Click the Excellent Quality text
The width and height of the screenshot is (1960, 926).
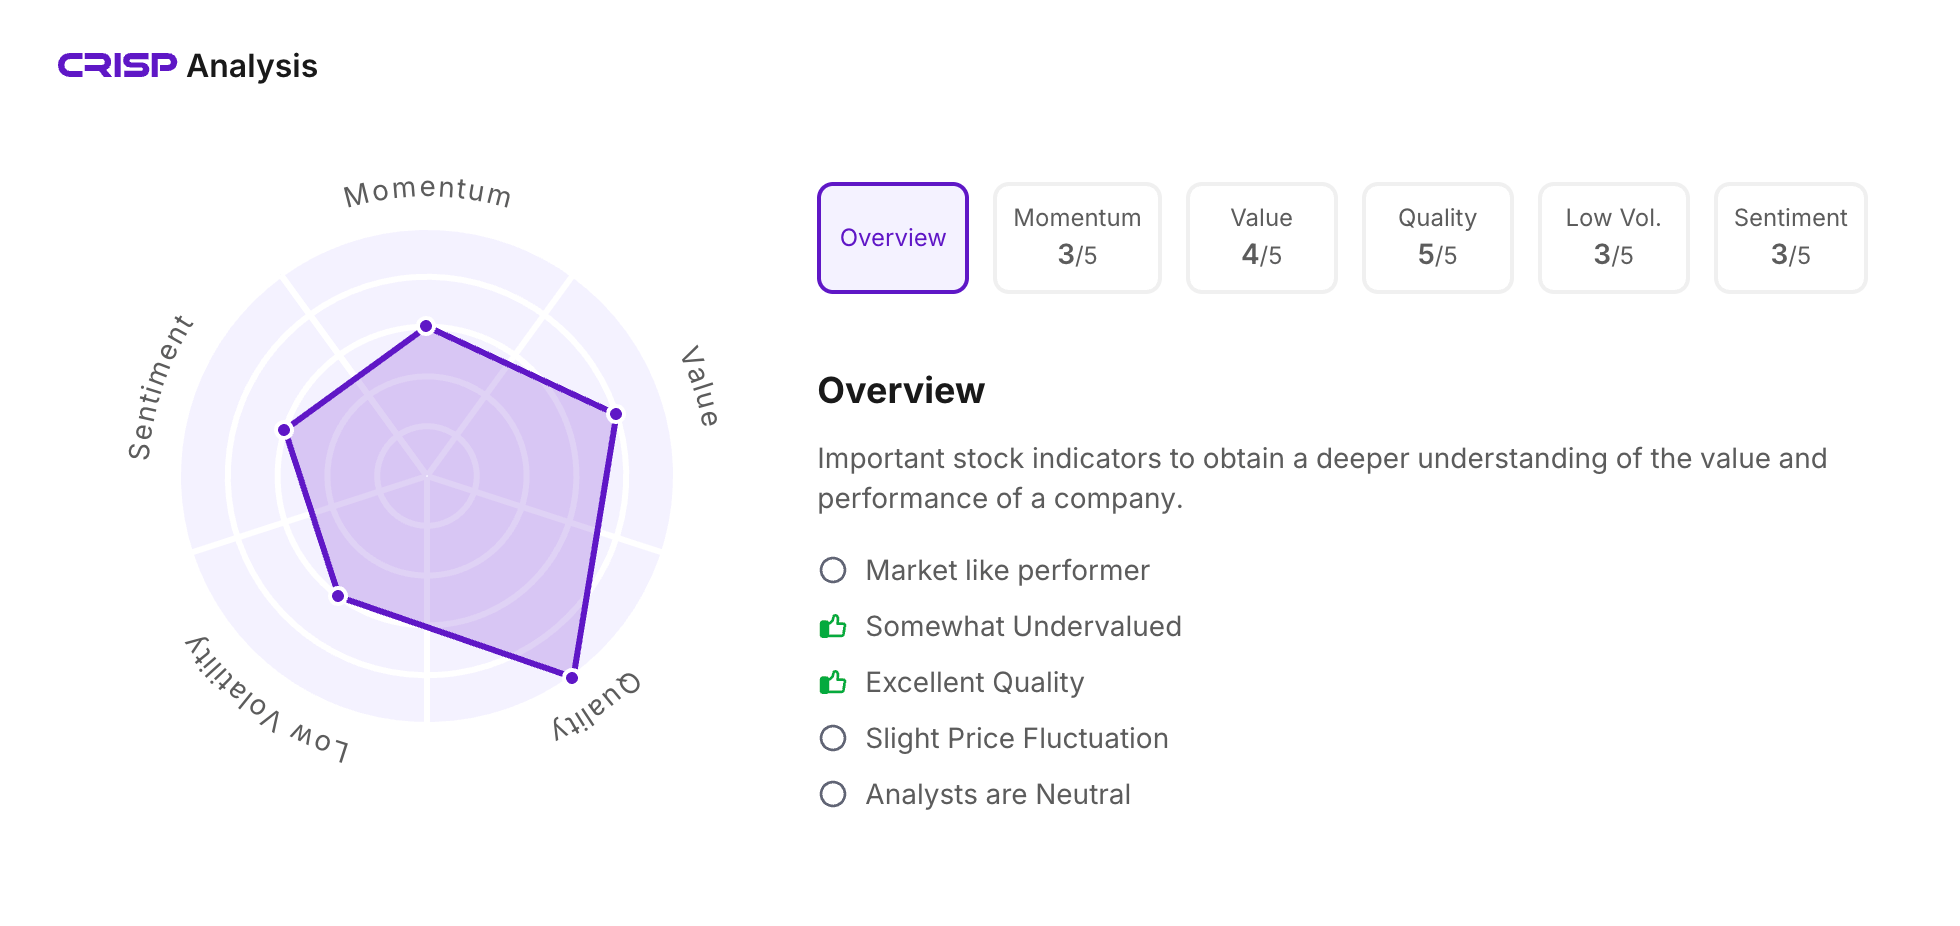(x=974, y=682)
